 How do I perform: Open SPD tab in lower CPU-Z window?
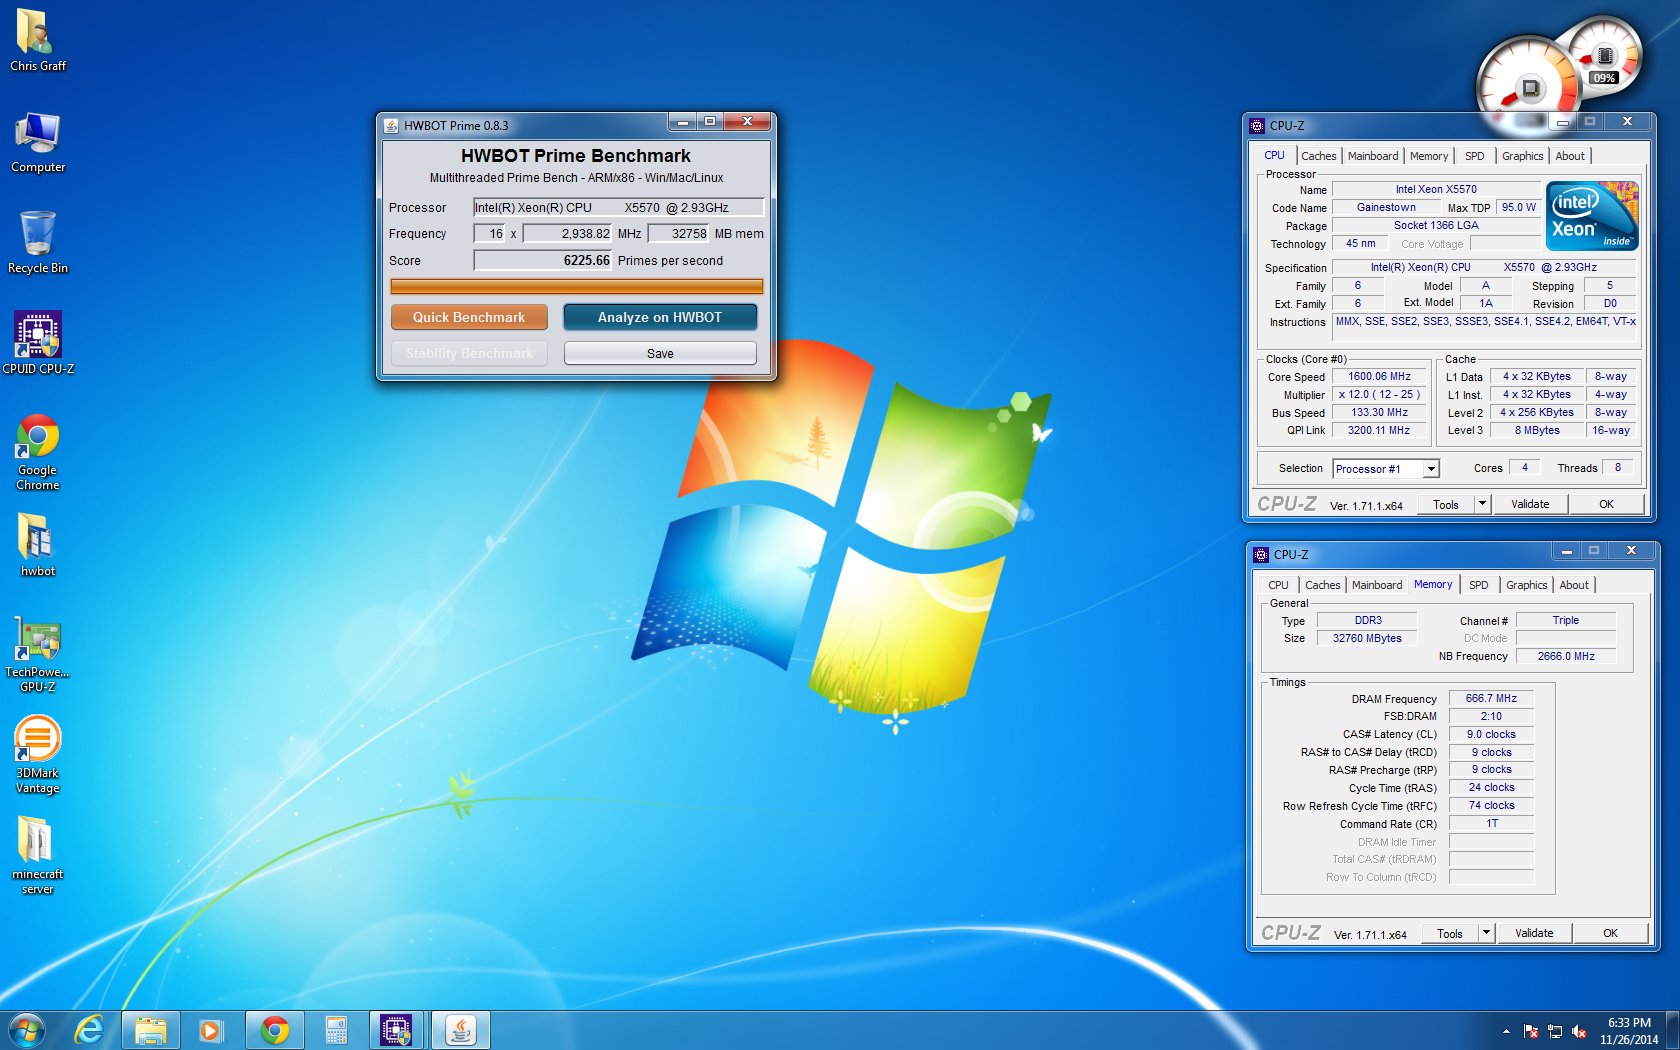pos(1479,585)
